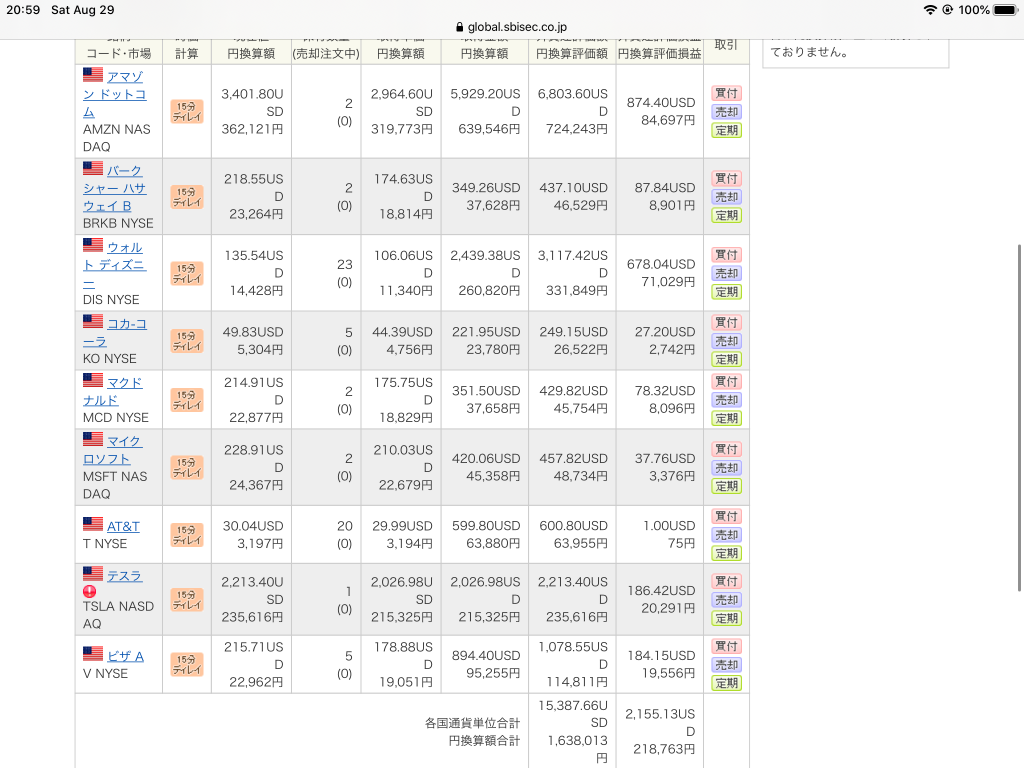Tap the US flag beside the Coca-Cola link
The width and height of the screenshot is (1024, 768).
pos(93,321)
